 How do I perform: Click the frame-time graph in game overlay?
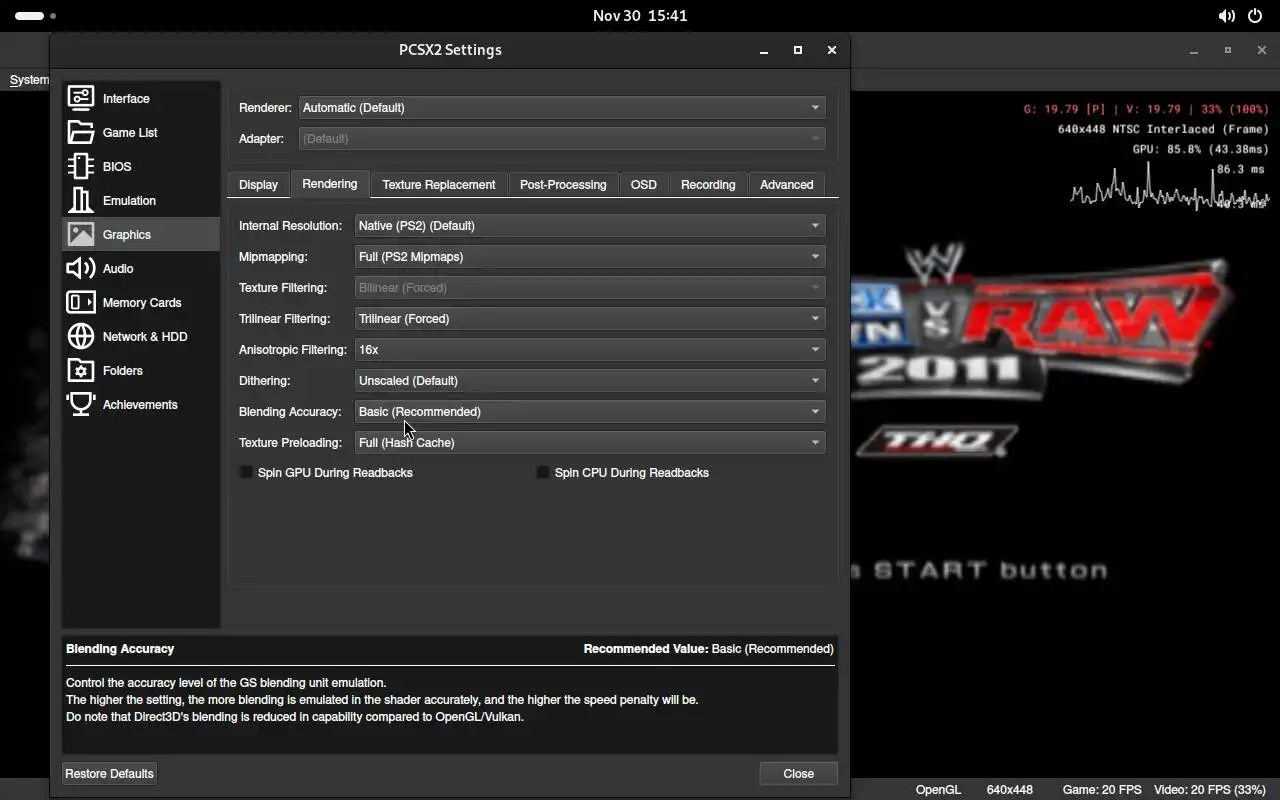tap(1169, 188)
